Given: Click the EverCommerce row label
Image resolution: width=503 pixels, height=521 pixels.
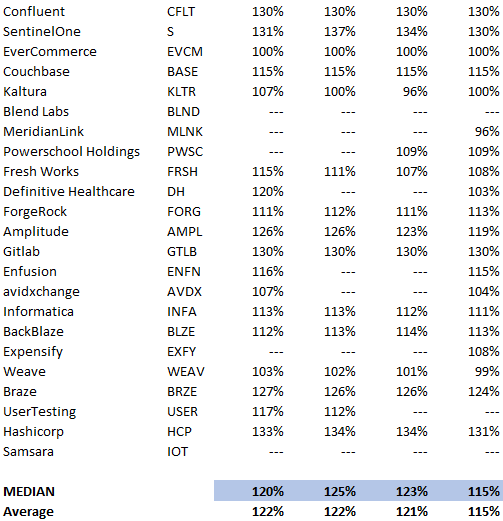Looking at the screenshot, I should click(x=50, y=52).
